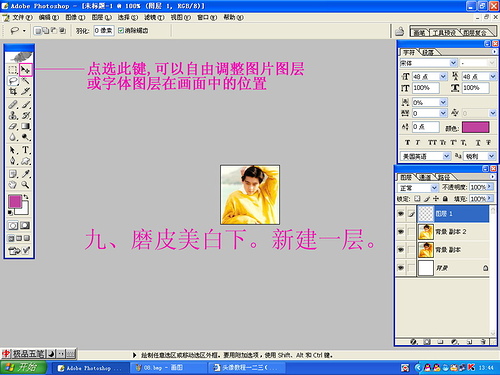The image size is (500, 375).
Task: Hide the 背景 副本 layer eye
Action: (401, 250)
